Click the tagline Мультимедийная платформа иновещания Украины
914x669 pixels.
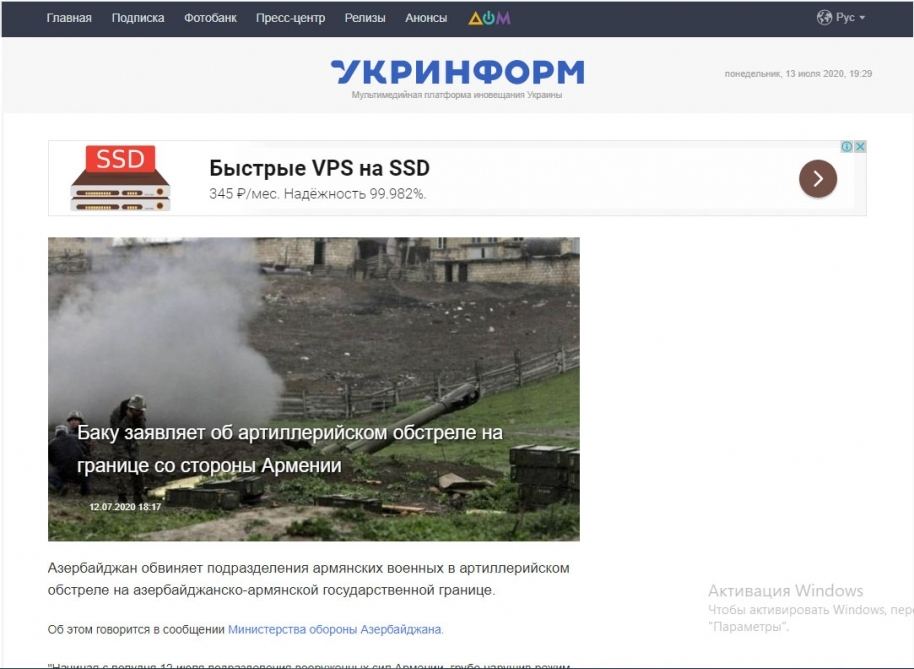[x=457, y=95]
